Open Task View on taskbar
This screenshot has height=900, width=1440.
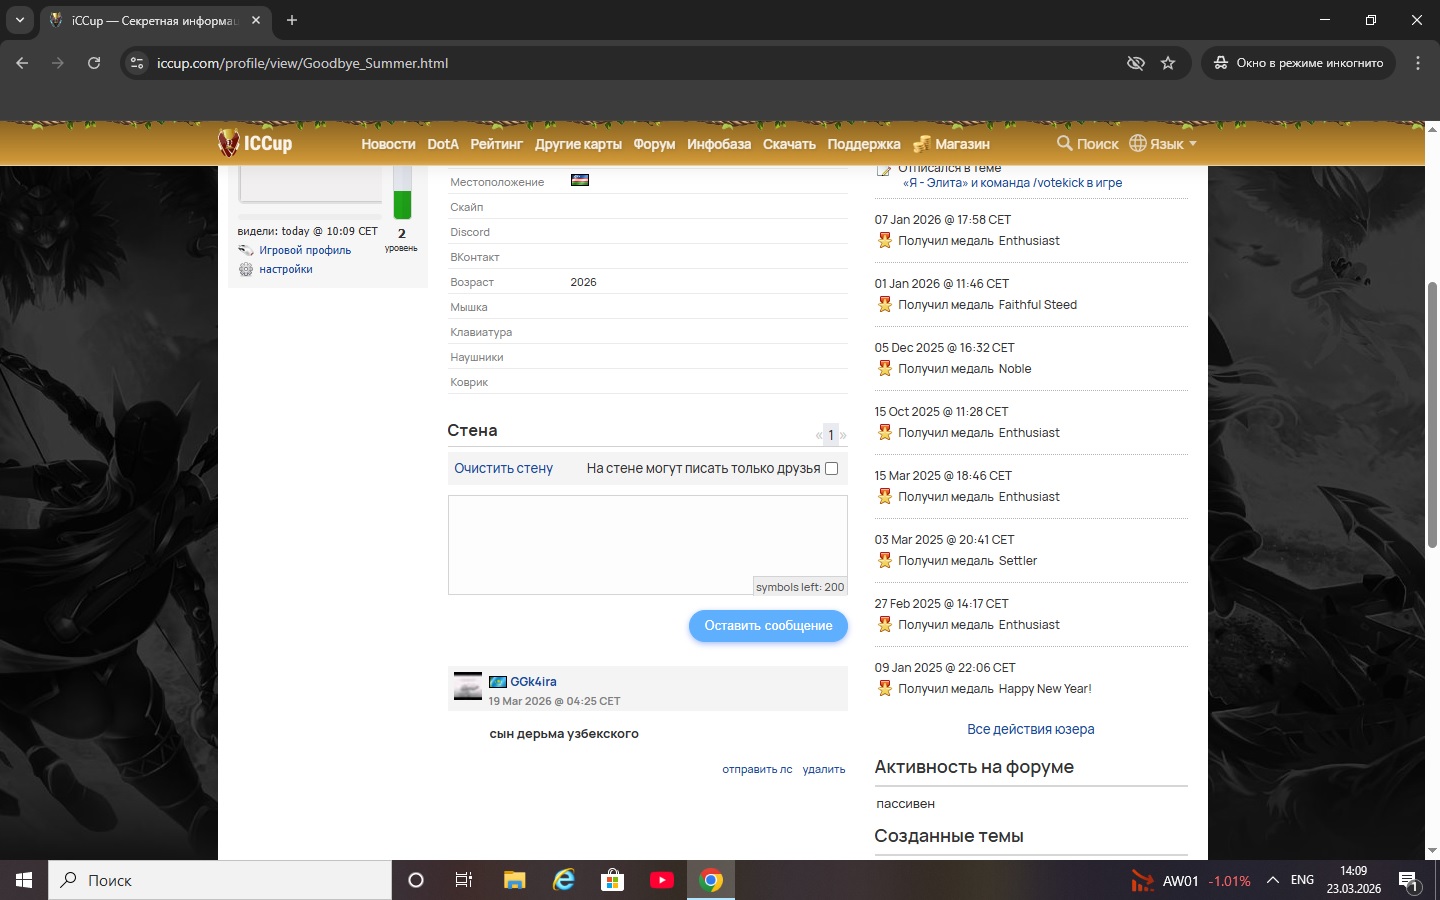[464, 880]
